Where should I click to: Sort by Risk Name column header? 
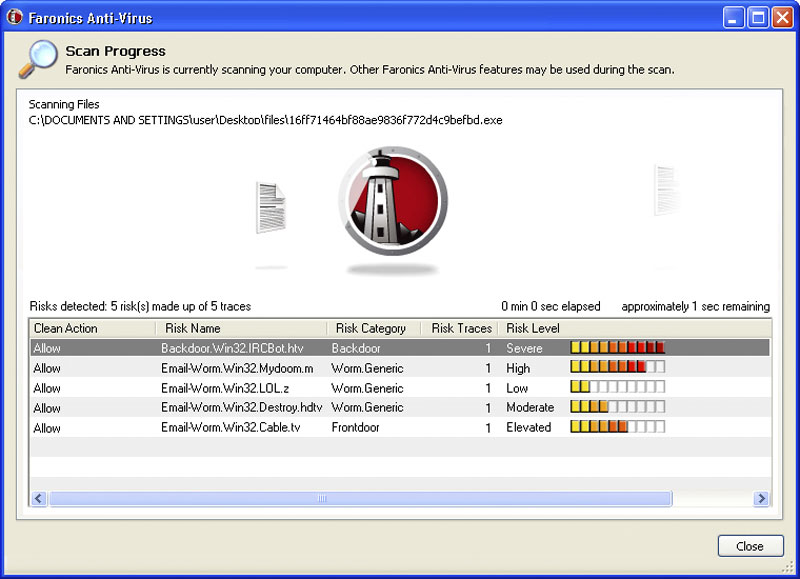(241, 328)
